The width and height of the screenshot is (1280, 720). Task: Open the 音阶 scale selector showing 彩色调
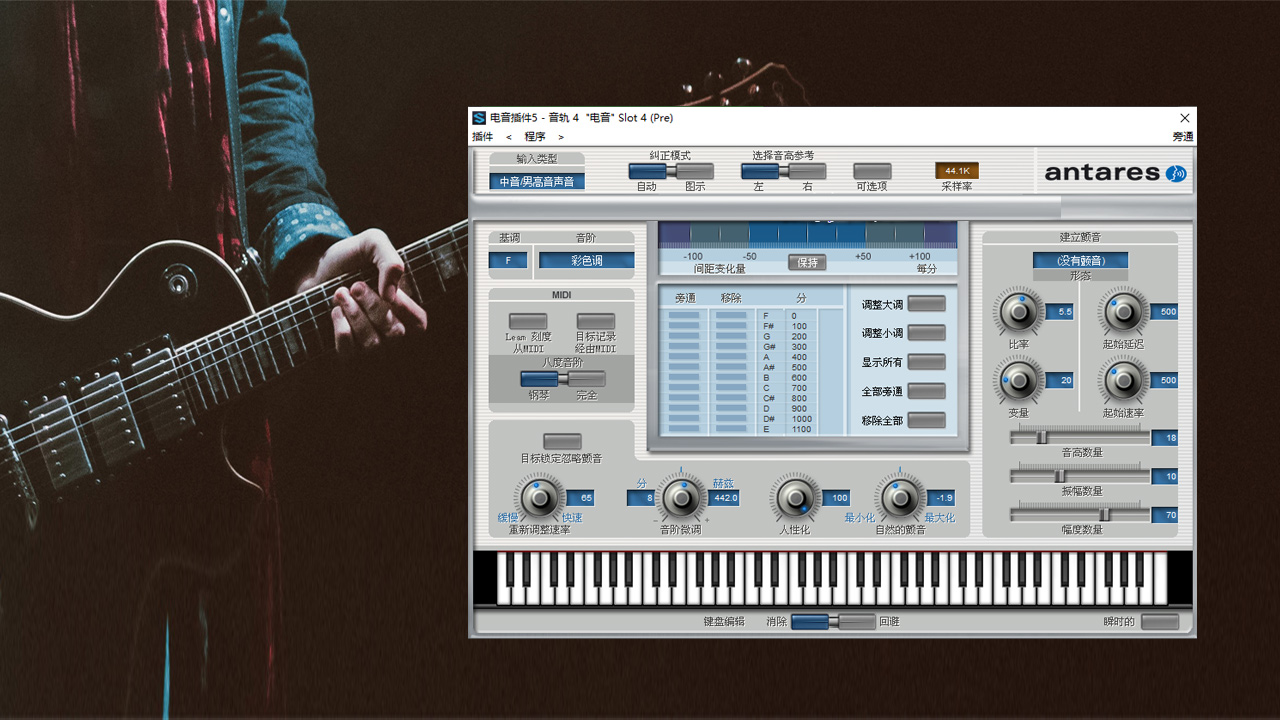[x=586, y=260]
